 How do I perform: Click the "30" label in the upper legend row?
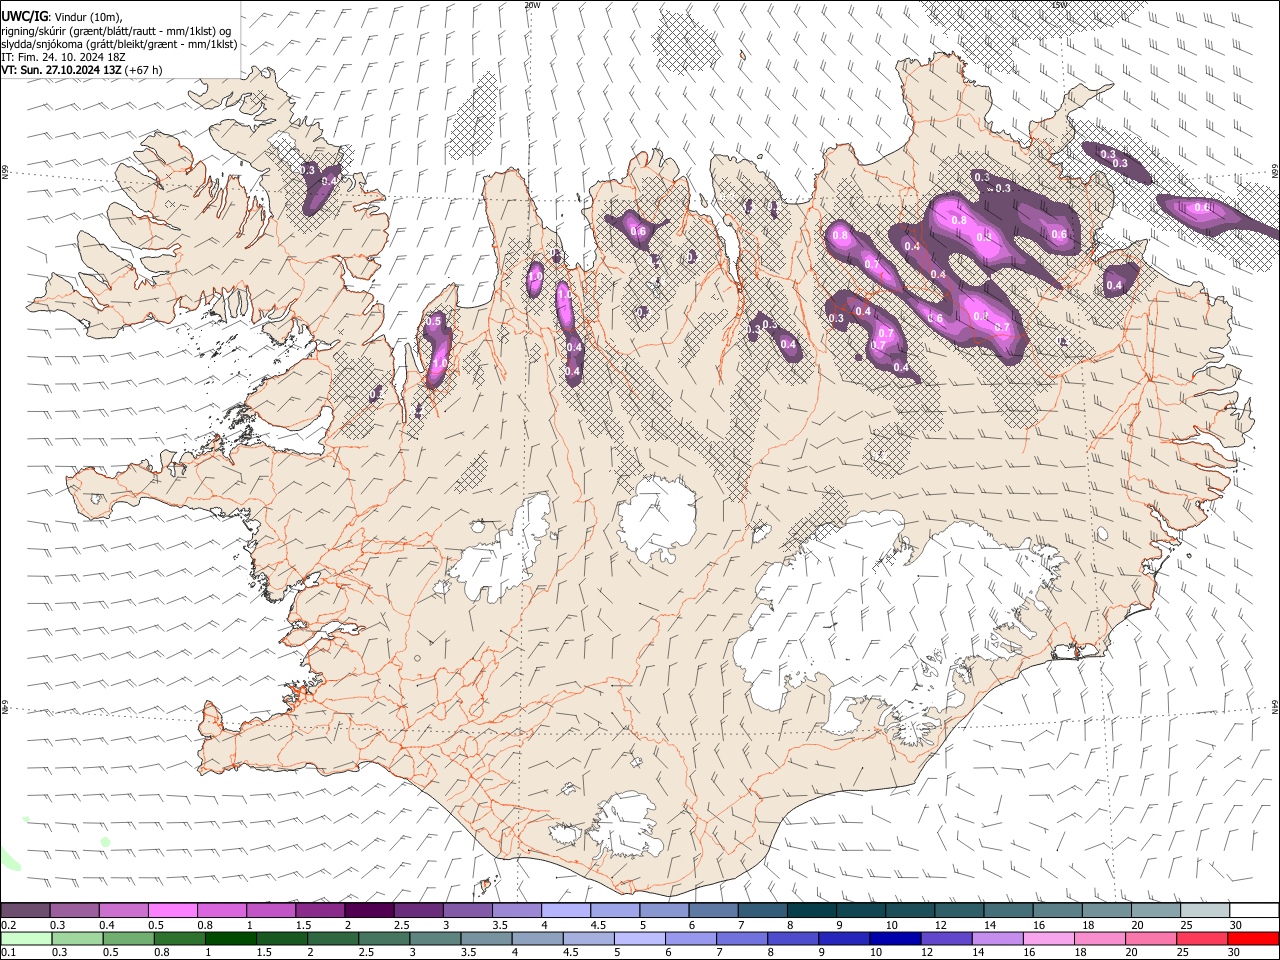pos(1236,925)
